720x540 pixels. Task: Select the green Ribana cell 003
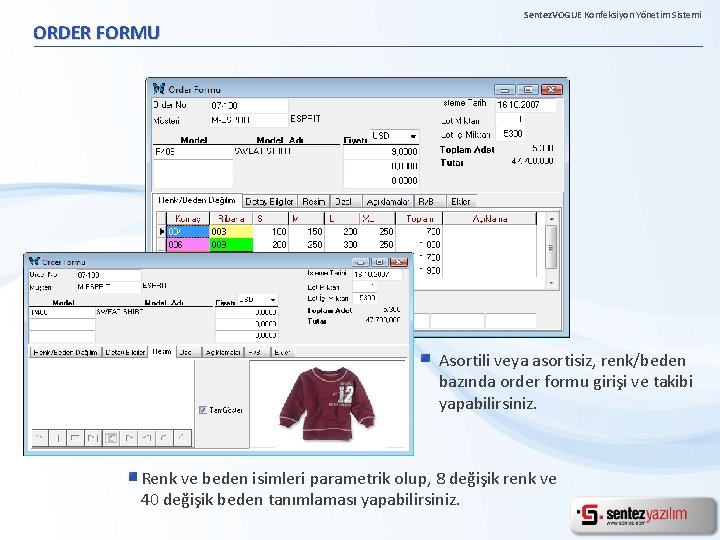[x=231, y=244]
